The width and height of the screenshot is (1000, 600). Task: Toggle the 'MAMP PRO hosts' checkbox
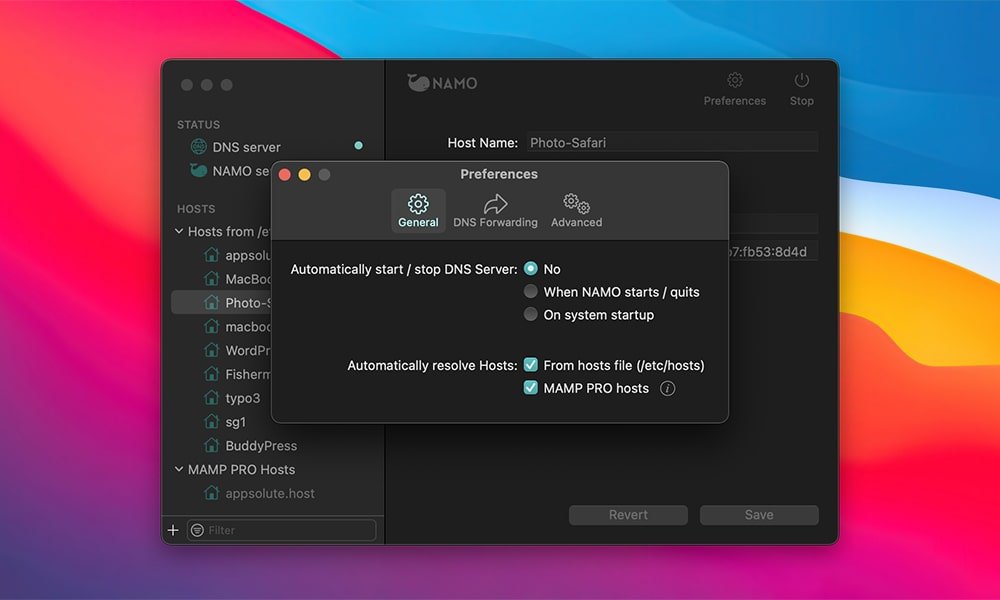coord(531,388)
